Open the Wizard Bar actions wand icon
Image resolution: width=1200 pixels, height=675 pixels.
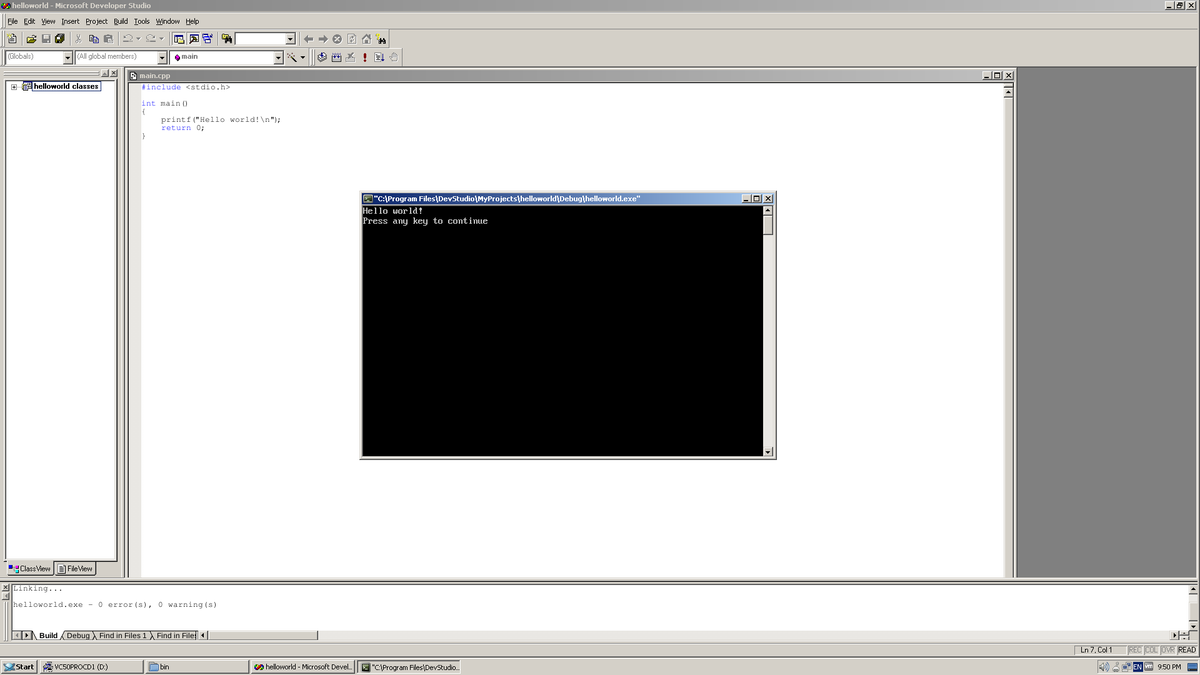pyautogui.click(x=291, y=57)
